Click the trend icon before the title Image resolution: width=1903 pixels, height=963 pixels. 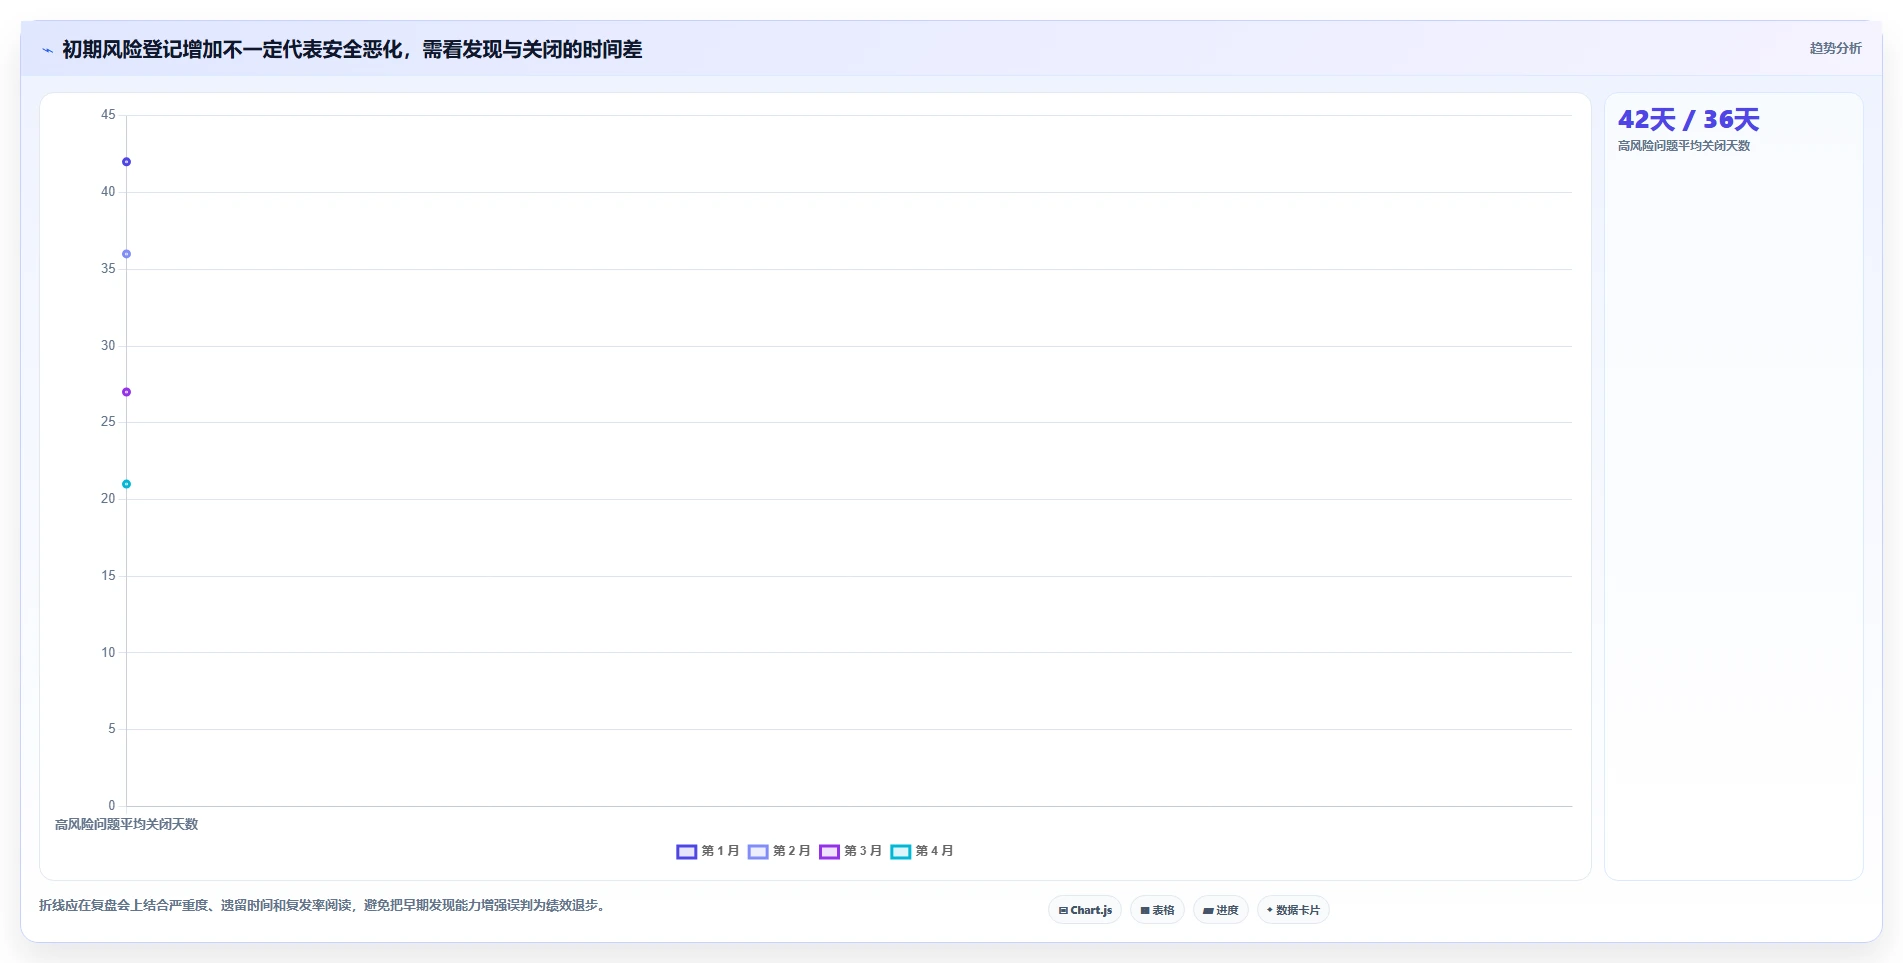[x=47, y=50]
